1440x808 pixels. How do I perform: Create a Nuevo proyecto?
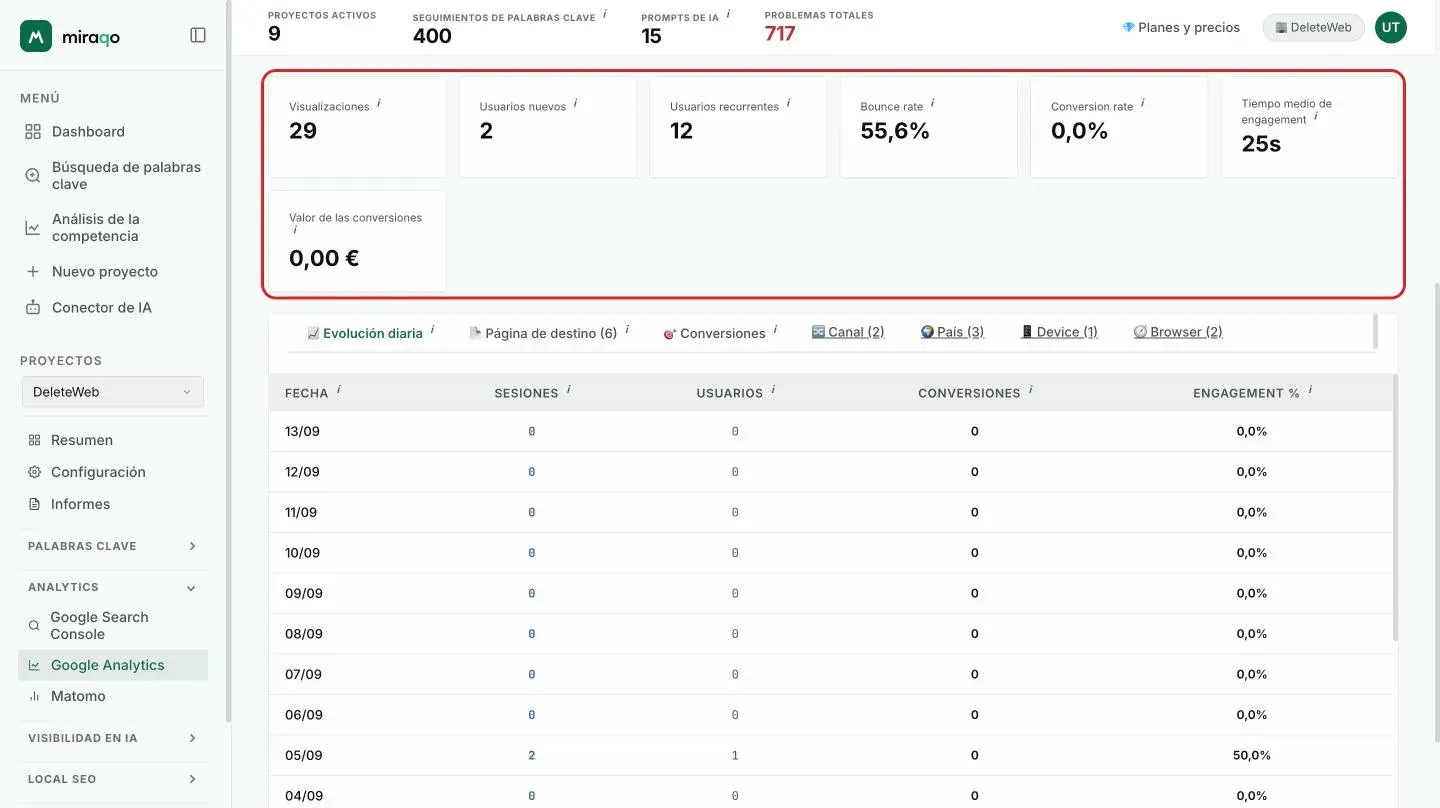(x=105, y=271)
